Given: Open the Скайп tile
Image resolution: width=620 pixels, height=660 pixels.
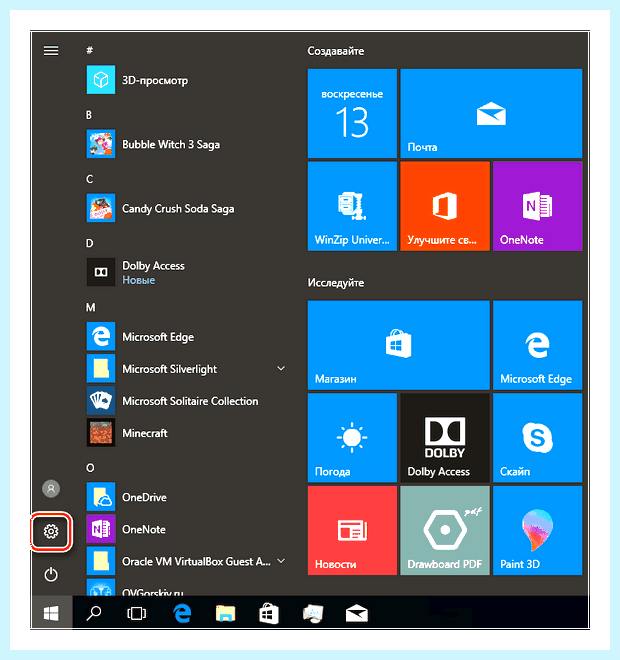Looking at the screenshot, I should coord(538,438).
